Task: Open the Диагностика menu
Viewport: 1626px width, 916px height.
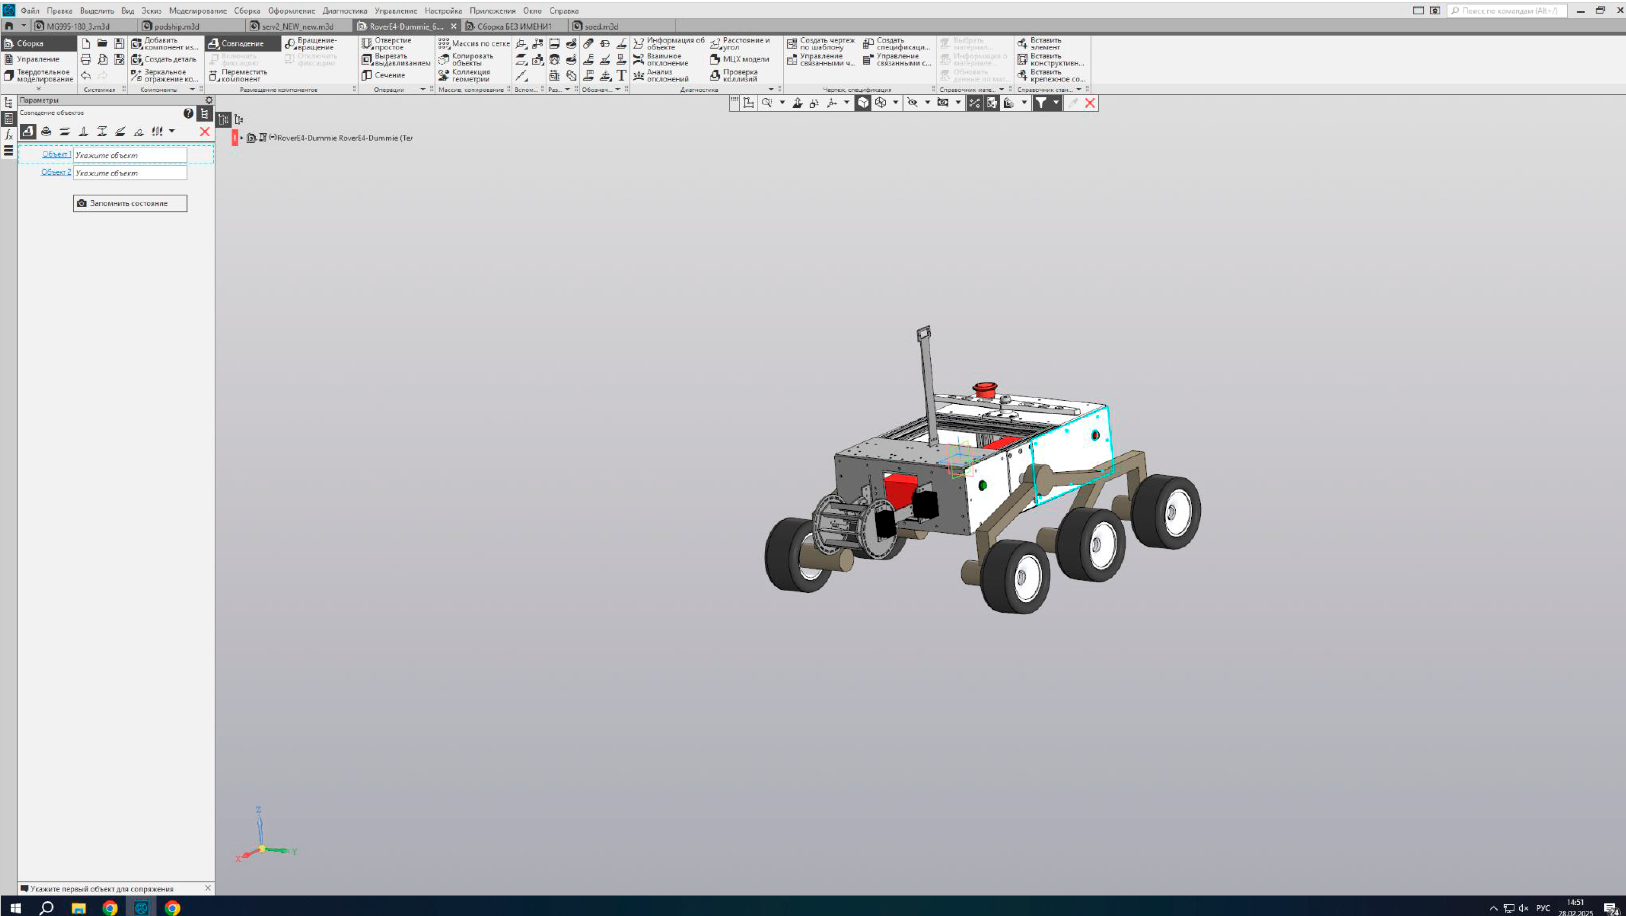Action: click(344, 11)
